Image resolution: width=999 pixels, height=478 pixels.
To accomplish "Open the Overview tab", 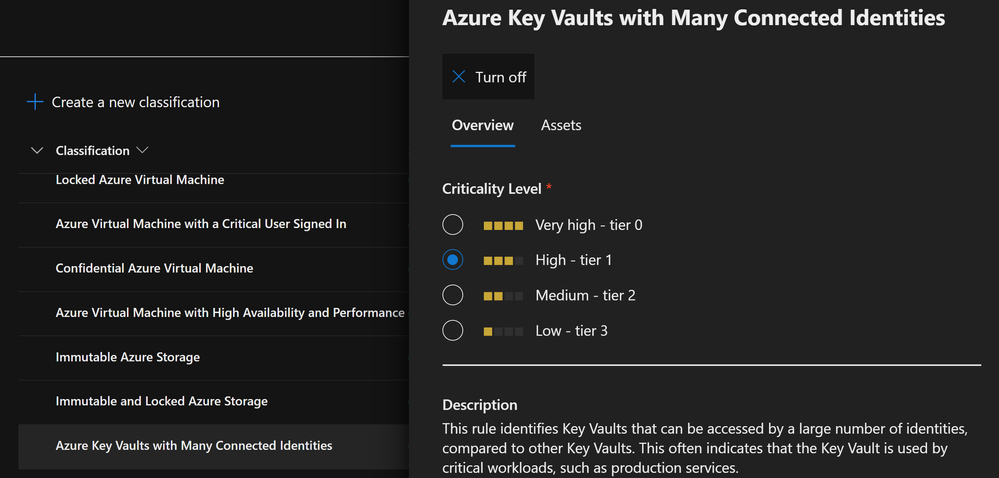I will point(482,125).
